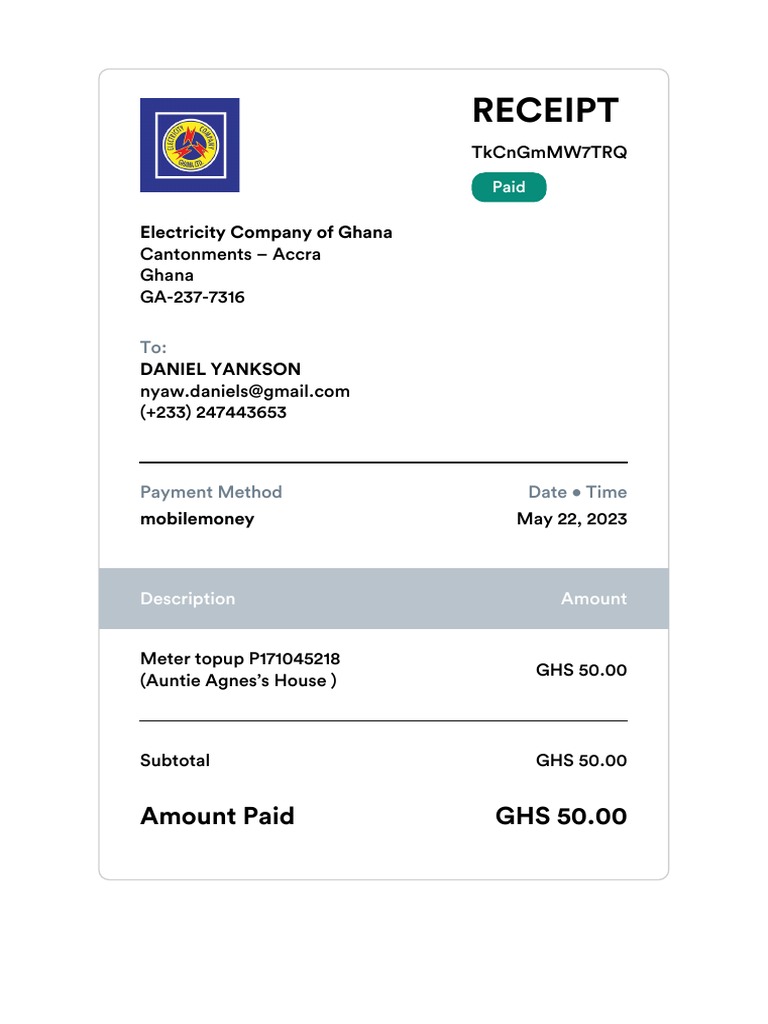Select the mobilemoney payment method value
Screen dimensions: 768x1024
[x=197, y=519]
